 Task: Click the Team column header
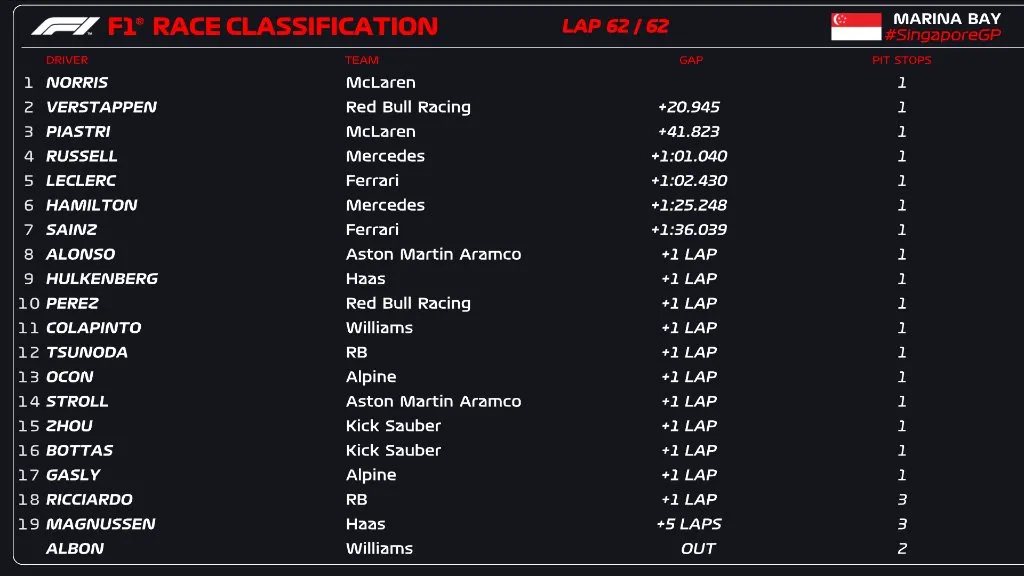click(362, 60)
